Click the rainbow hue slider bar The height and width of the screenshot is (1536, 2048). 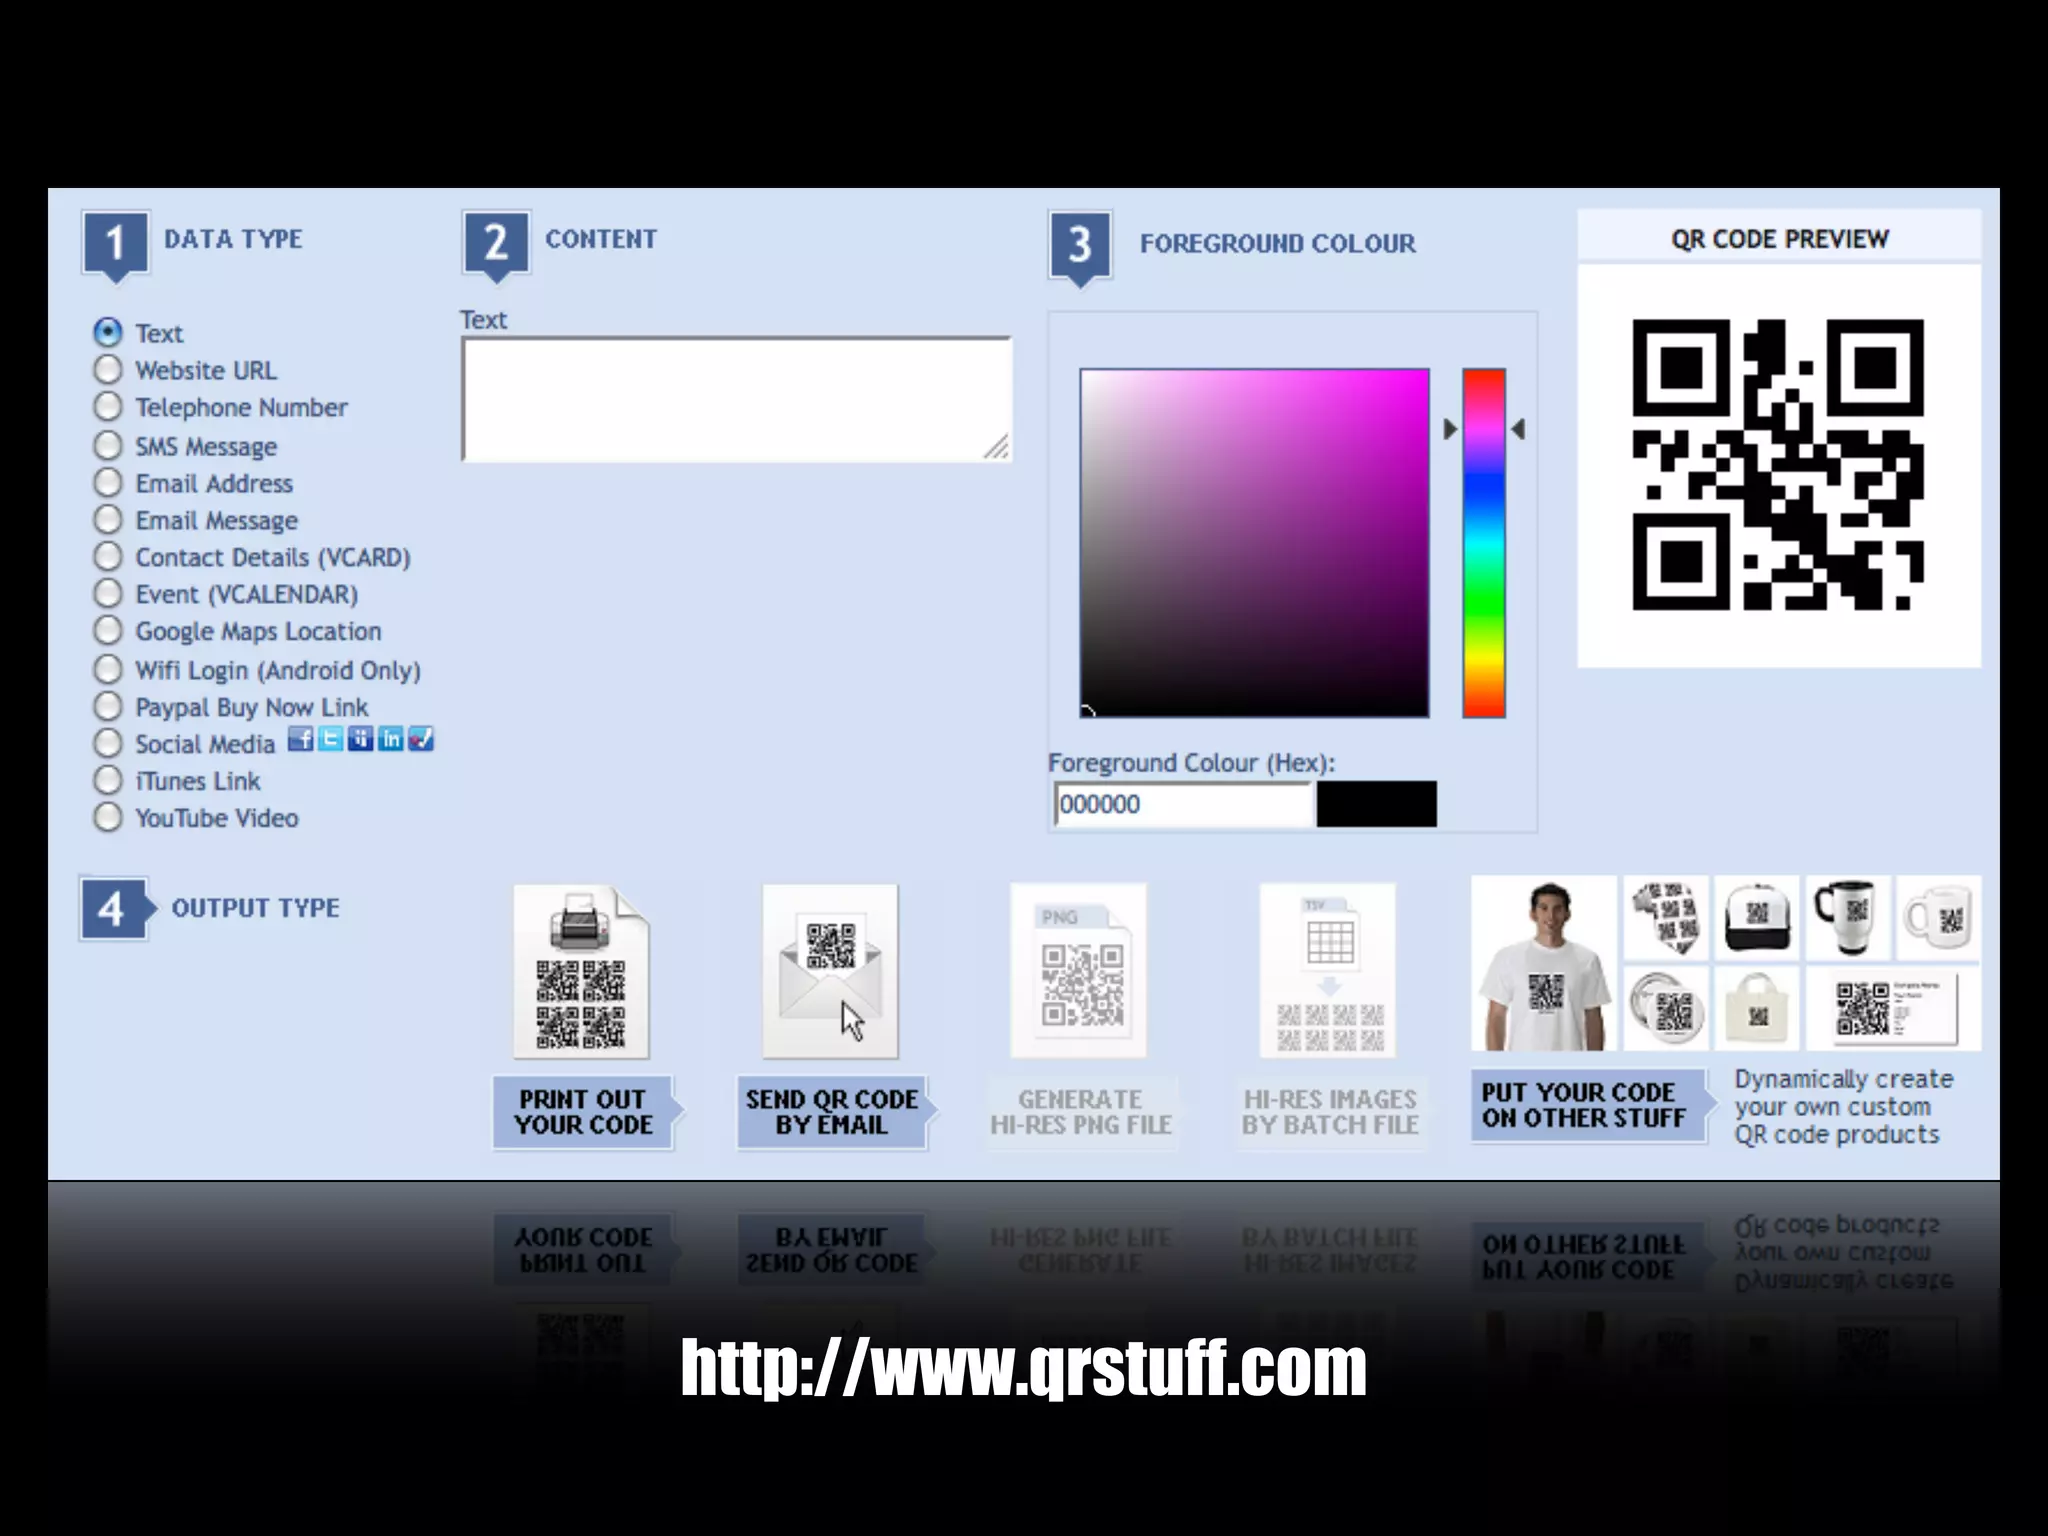[1484, 543]
